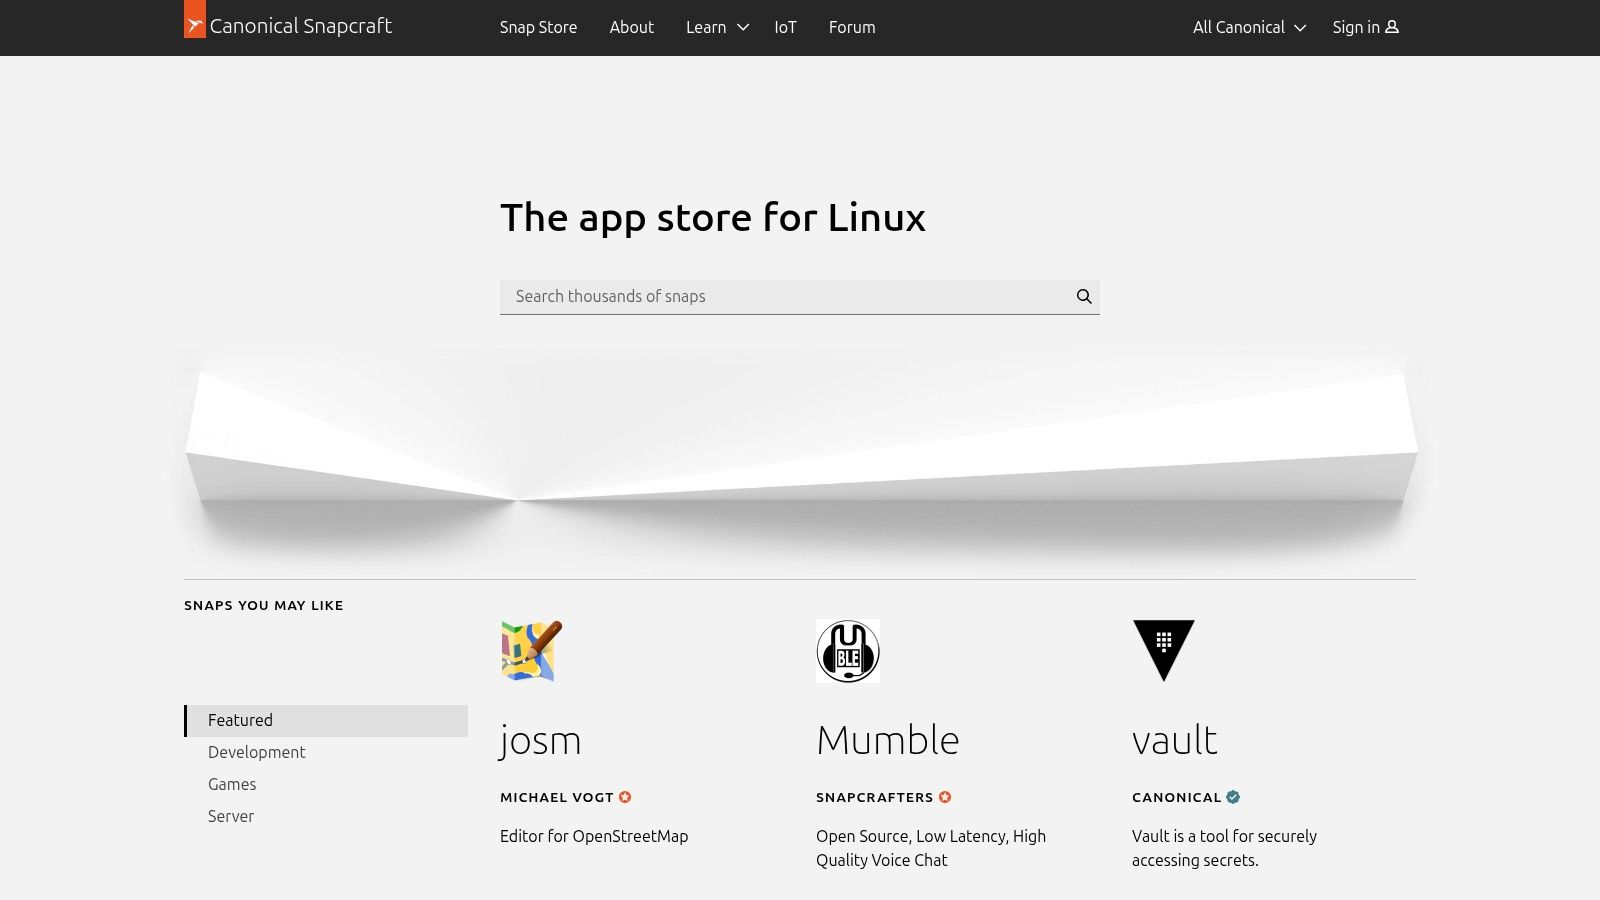The image size is (1600, 900).
Task: Click the Sign in user icon
Action: (x=1392, y=27)
